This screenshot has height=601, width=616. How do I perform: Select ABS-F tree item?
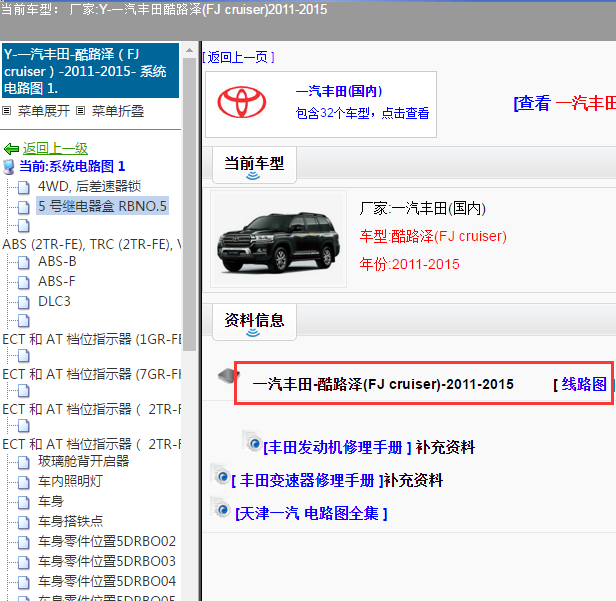(x=57, y=282)
